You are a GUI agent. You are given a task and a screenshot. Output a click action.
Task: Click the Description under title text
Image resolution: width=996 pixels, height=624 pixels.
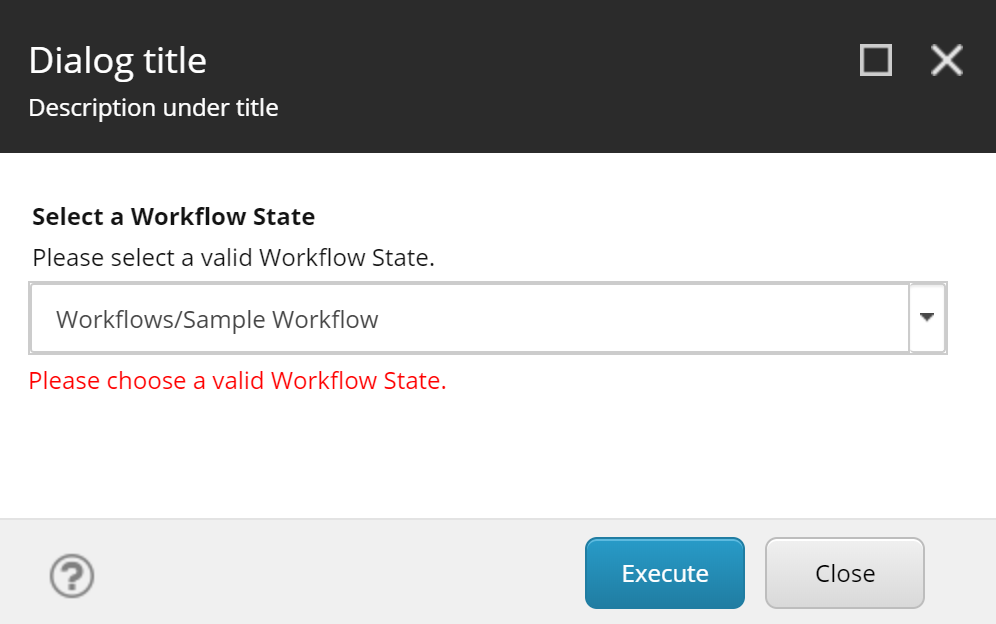(153, 107)
